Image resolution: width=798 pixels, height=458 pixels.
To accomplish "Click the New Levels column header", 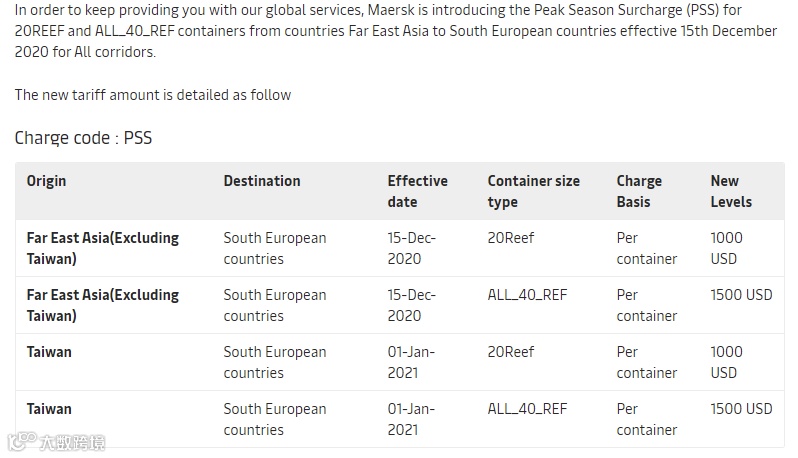I will (731, 191).
